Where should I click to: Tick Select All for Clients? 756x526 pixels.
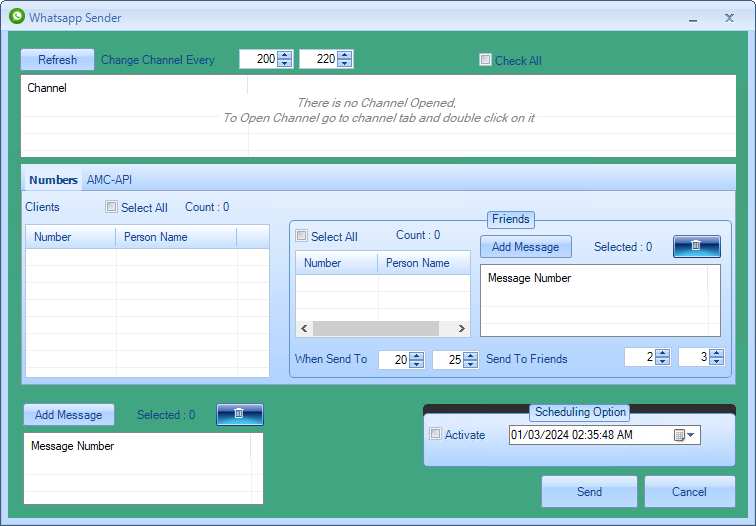[x=111, y=207]
